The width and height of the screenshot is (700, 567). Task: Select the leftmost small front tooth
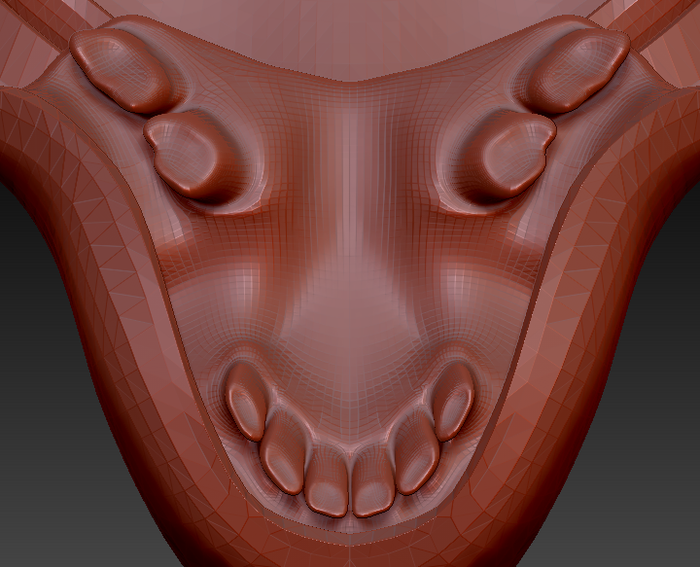click(247, 402)
